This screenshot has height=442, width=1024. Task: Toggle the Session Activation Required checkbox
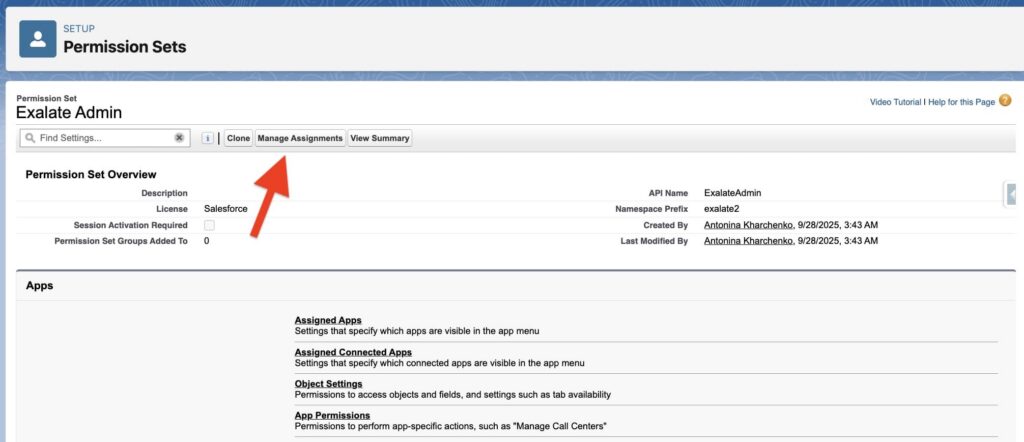coord(209,225)
